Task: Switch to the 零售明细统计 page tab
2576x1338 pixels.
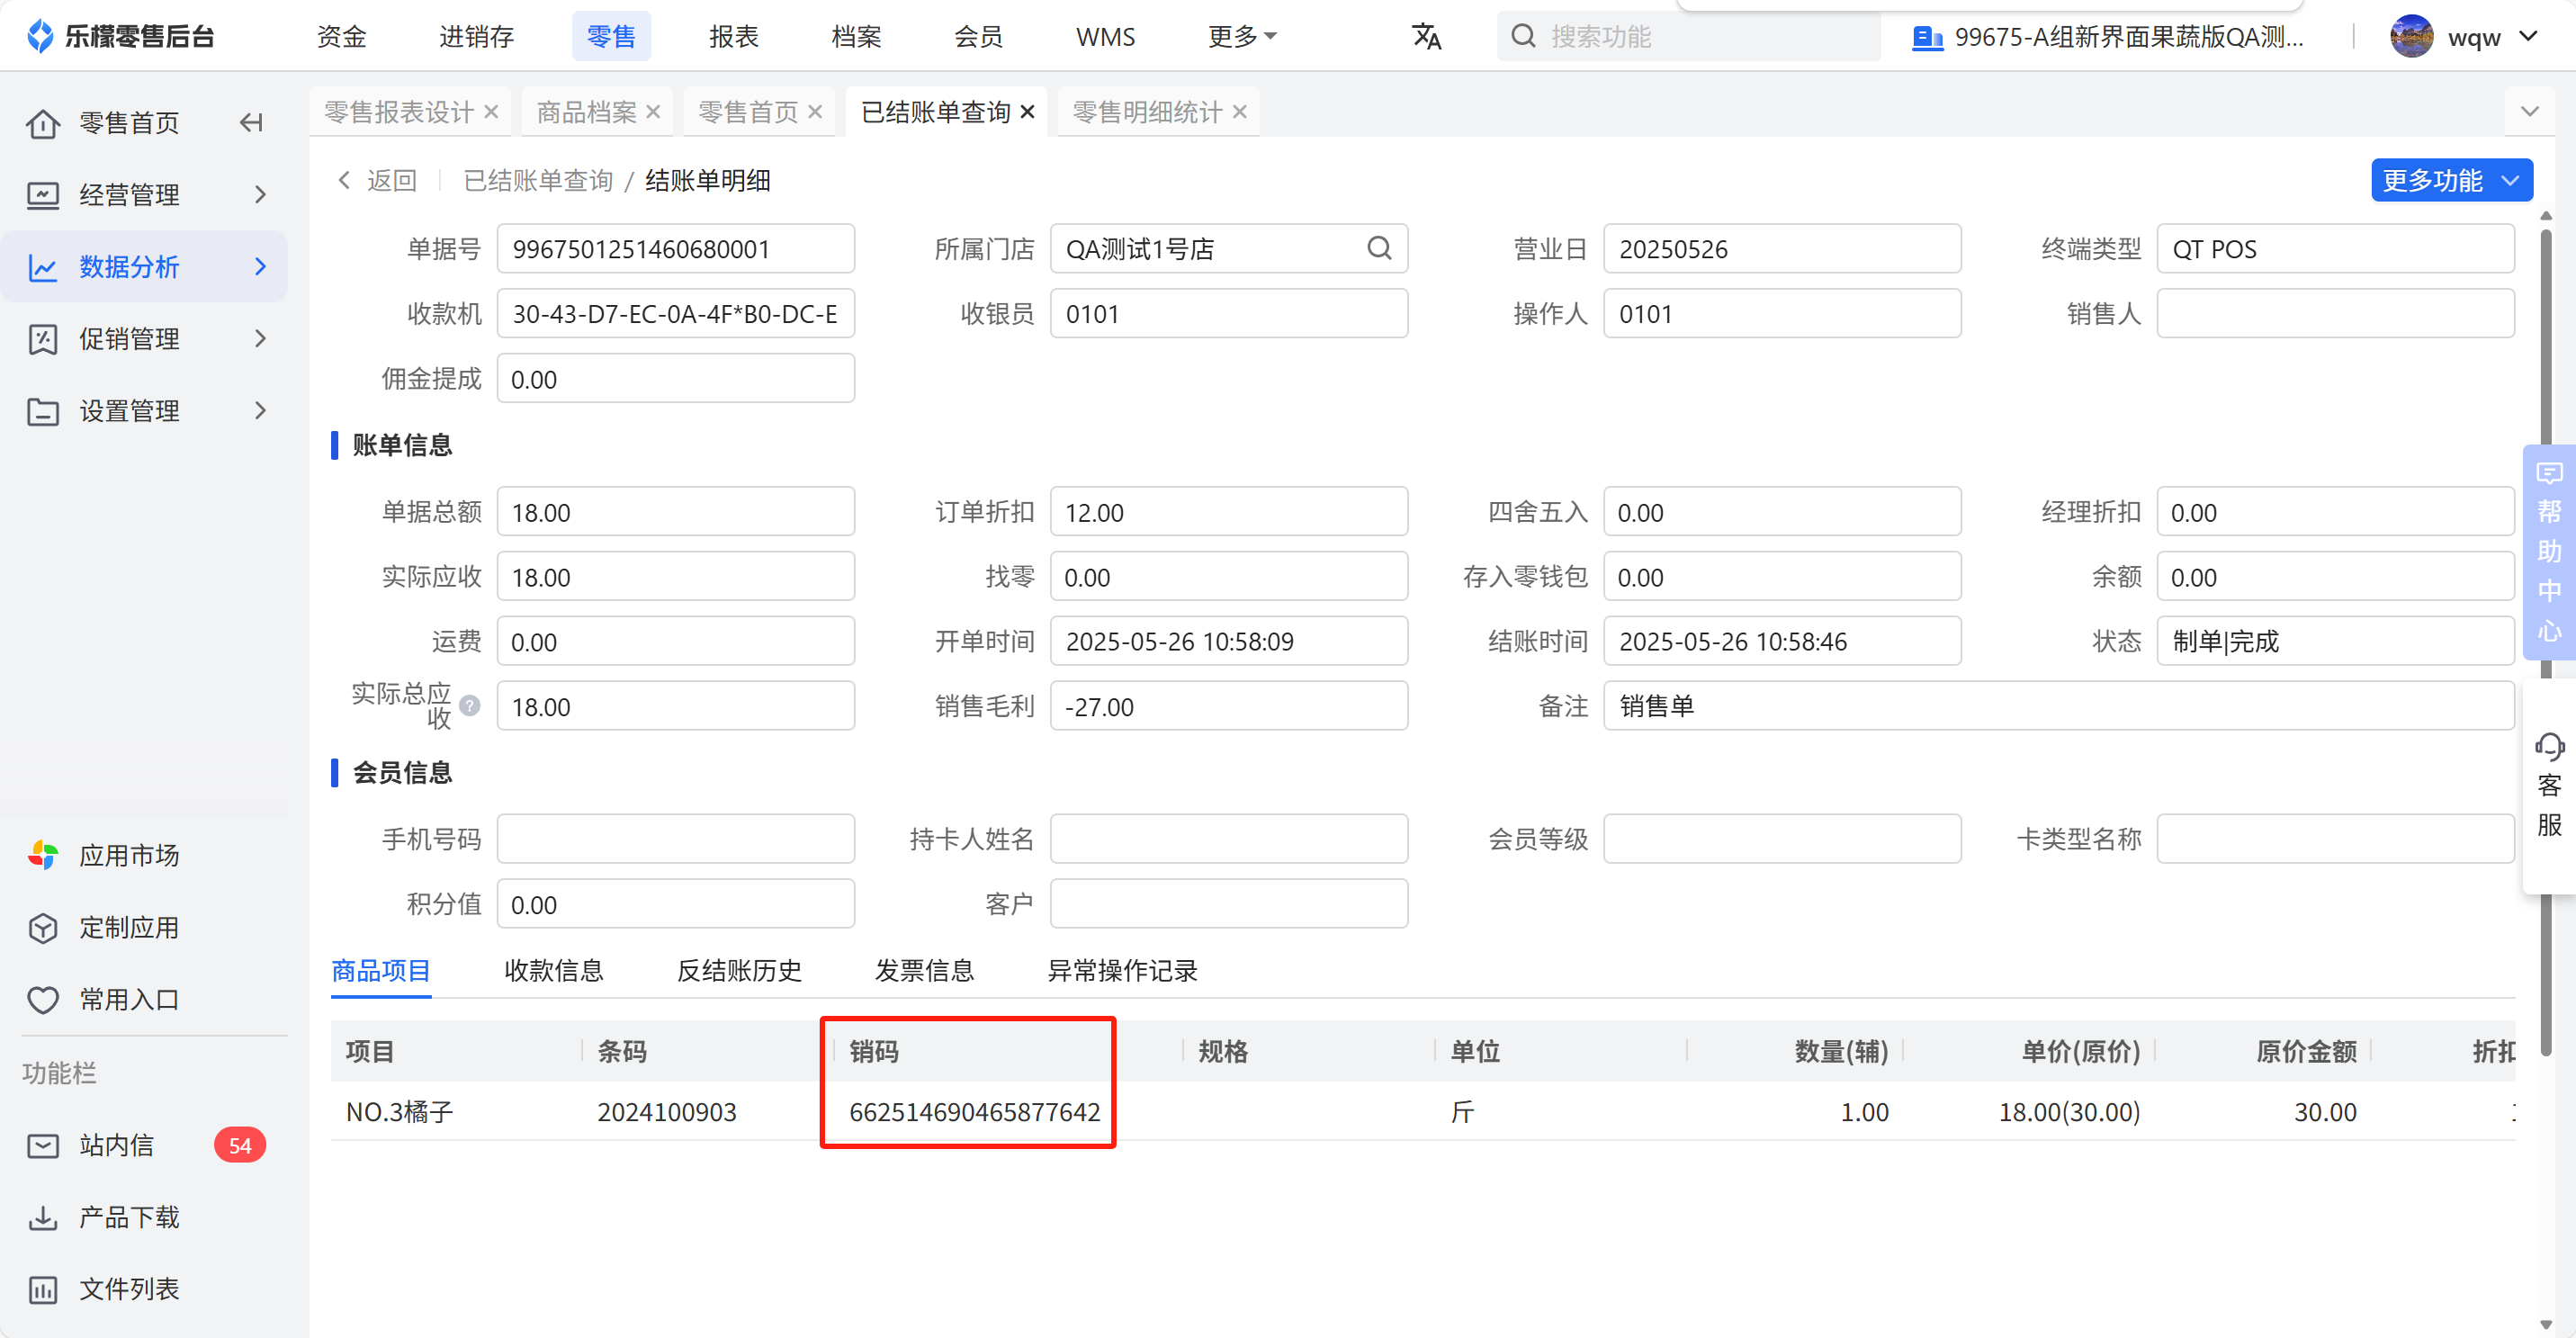Action: 1147,111
